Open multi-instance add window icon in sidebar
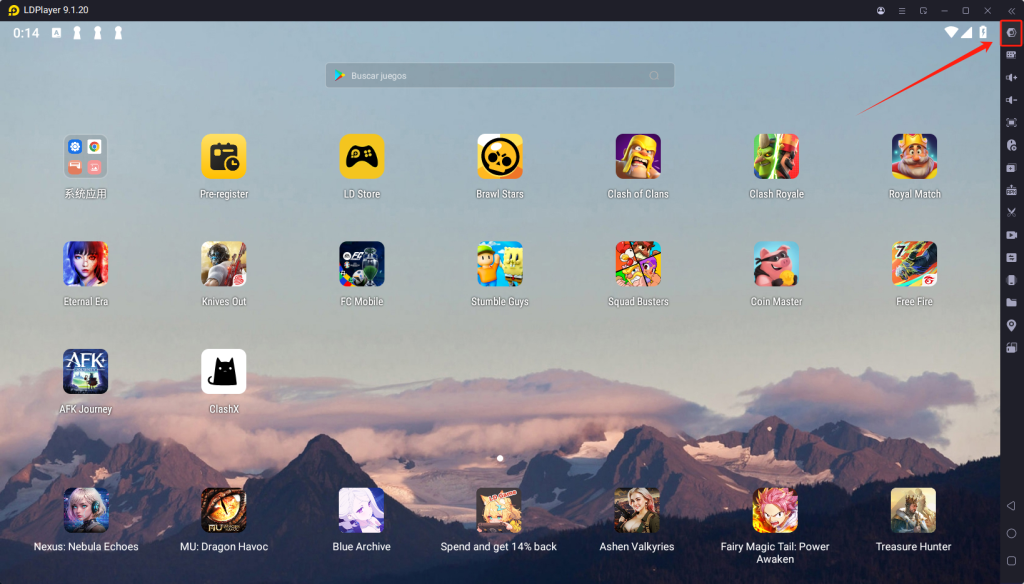This screenshot has height=584, width=1024. coord(1011,167)
